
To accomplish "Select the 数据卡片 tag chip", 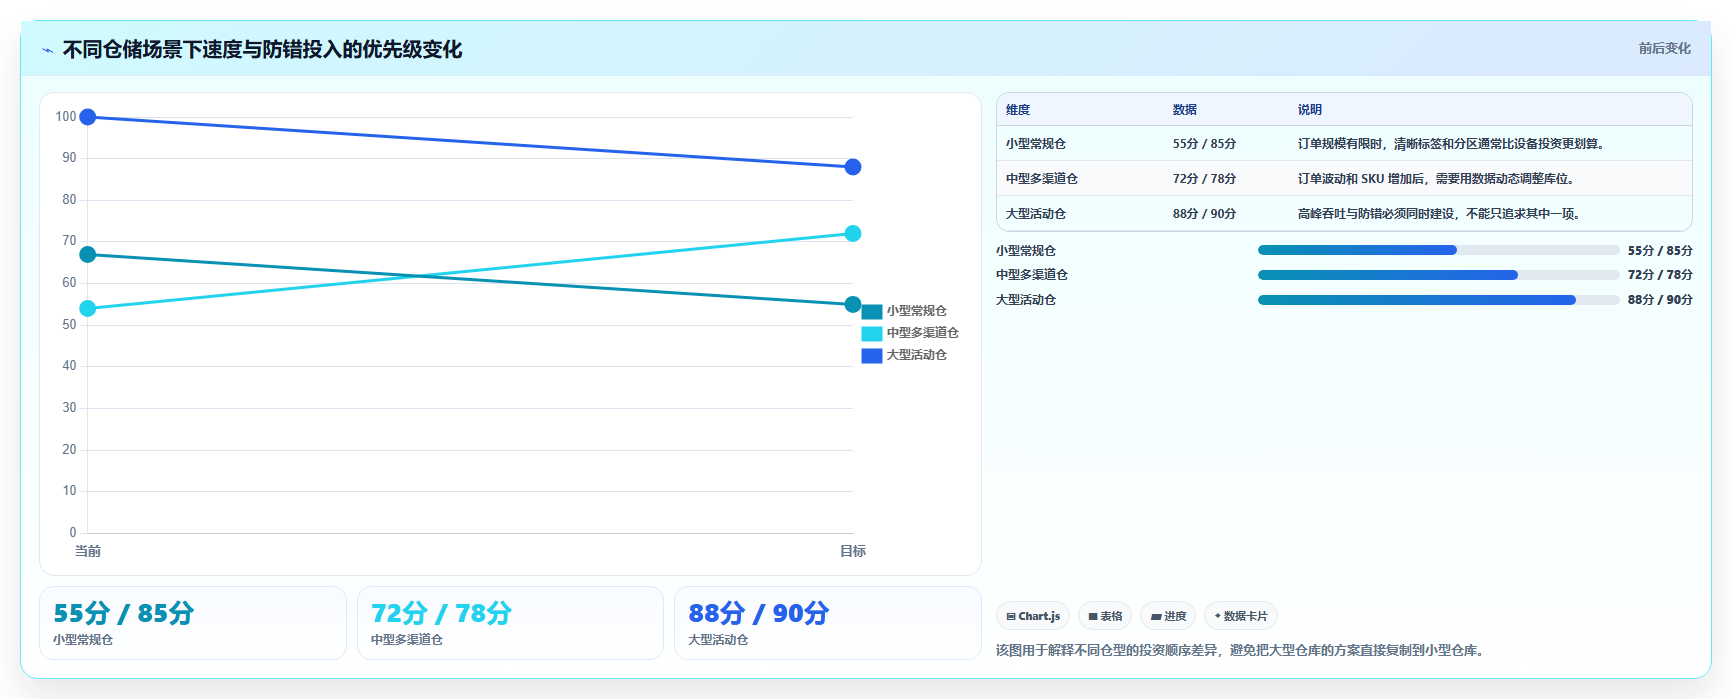I will click(x=1241, y=616).
